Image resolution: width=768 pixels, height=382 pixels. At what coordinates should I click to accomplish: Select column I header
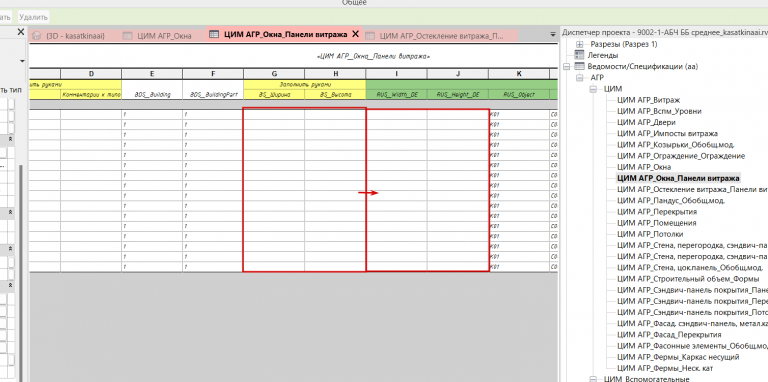(396, 74)
